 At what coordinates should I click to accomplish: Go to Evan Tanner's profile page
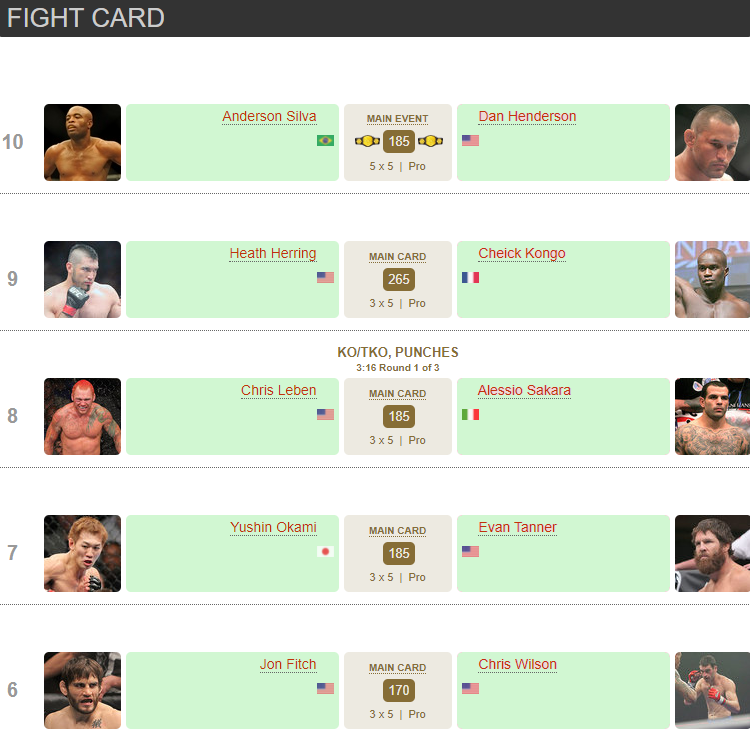[517, 528]
